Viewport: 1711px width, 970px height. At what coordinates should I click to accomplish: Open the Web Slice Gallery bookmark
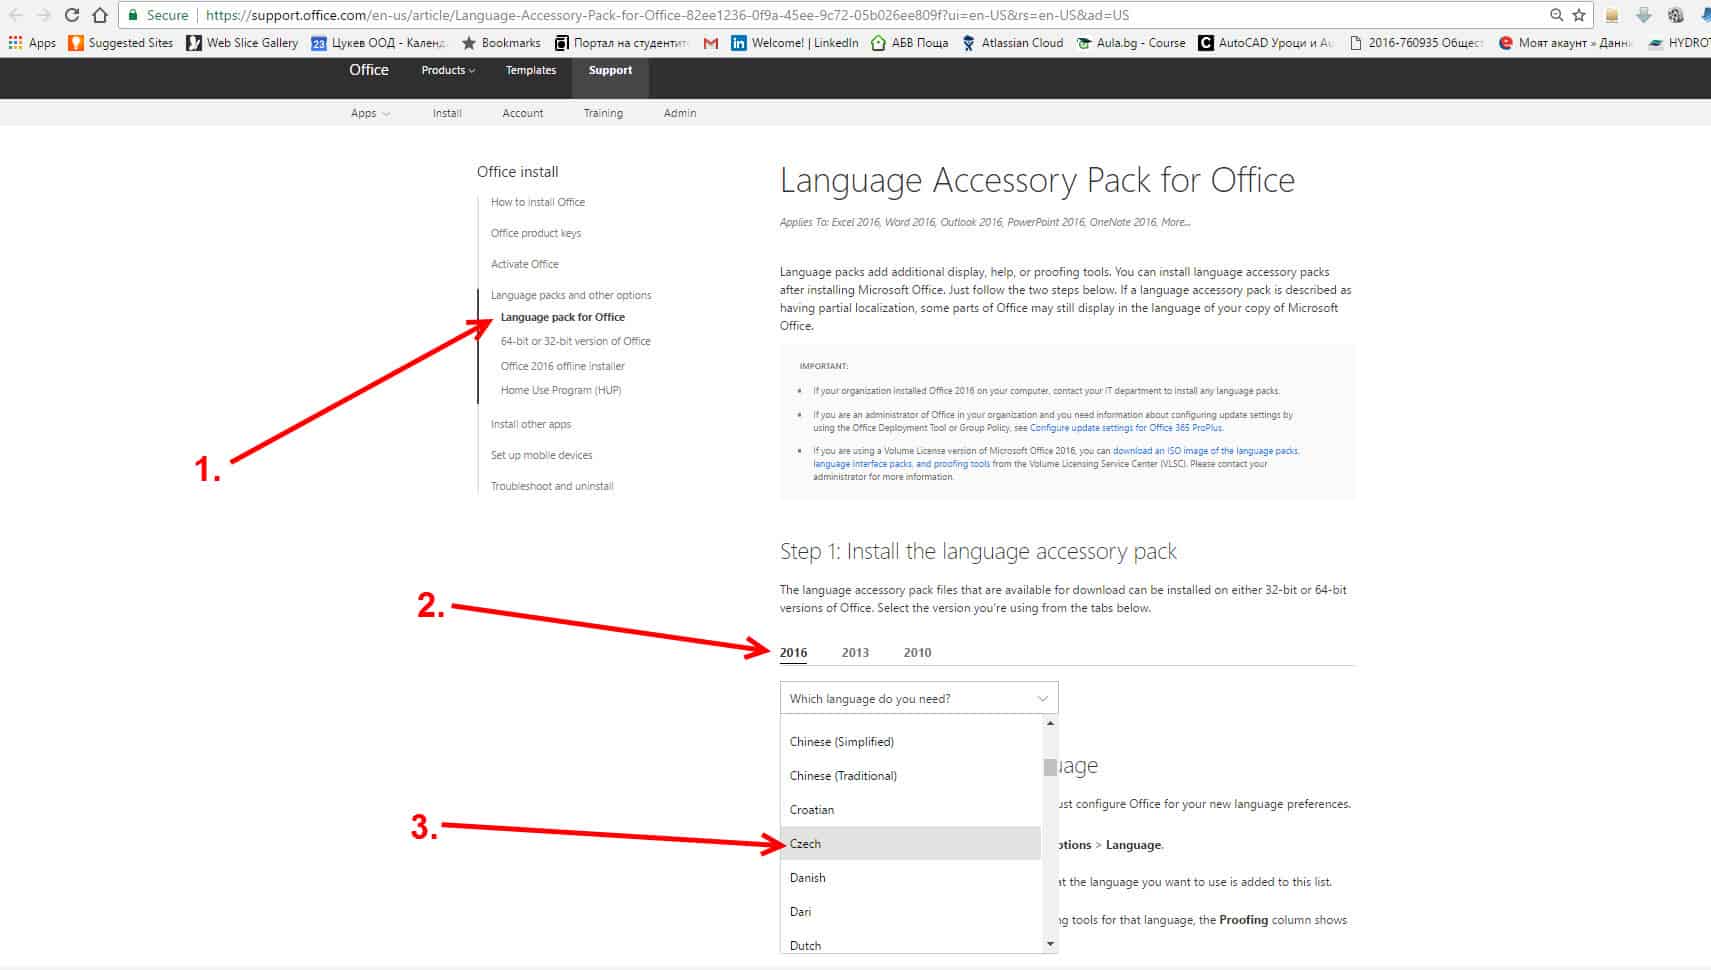(242, 43)
